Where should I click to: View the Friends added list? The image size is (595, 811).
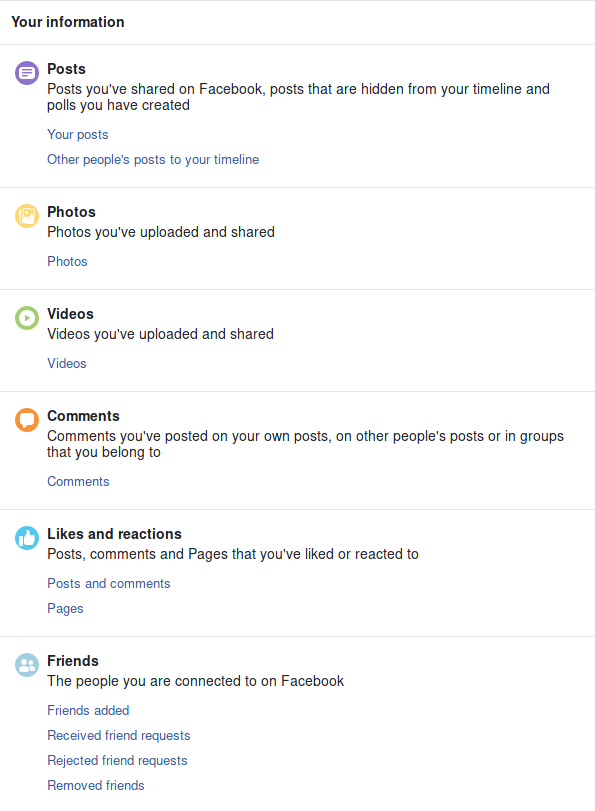coord(88,710)
